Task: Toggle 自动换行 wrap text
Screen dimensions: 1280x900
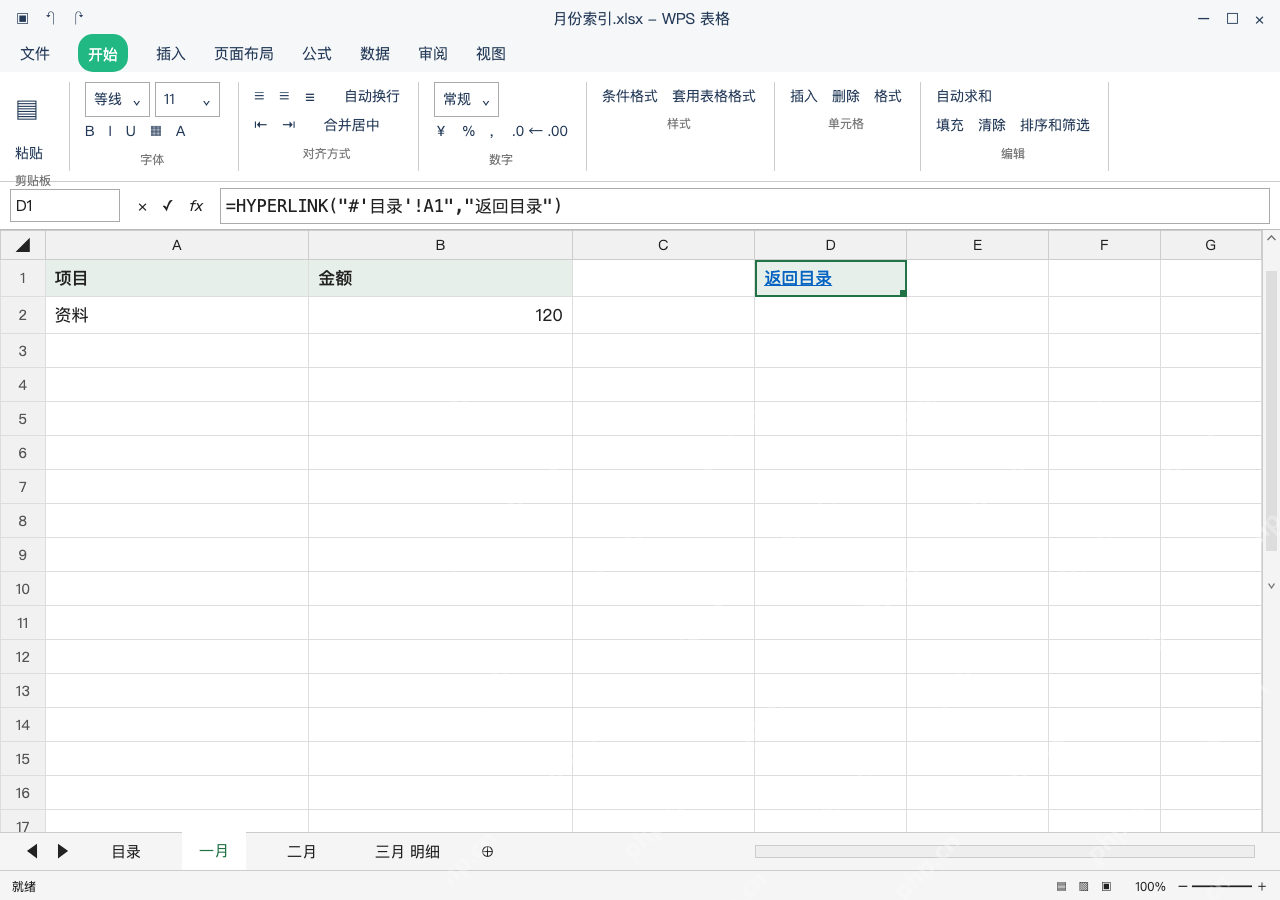Action: 372,96
